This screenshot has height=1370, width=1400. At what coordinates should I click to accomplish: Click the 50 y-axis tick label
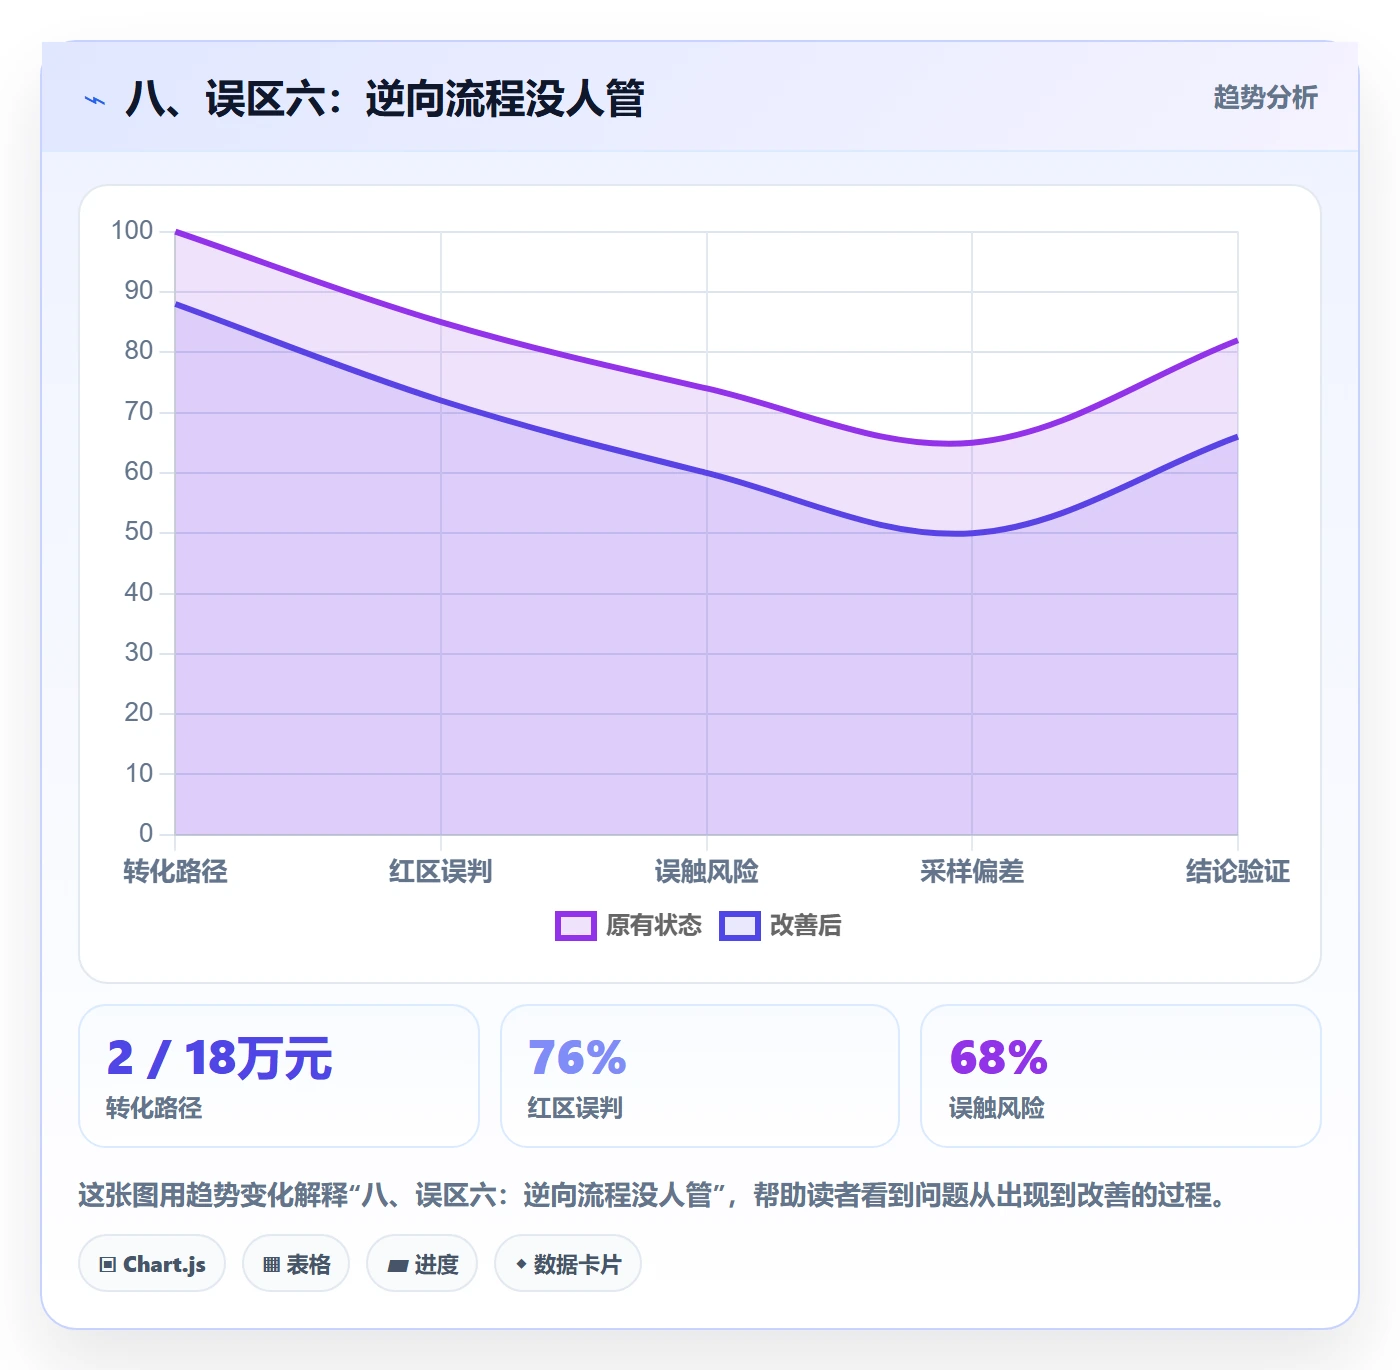click(x=139, y=532)
